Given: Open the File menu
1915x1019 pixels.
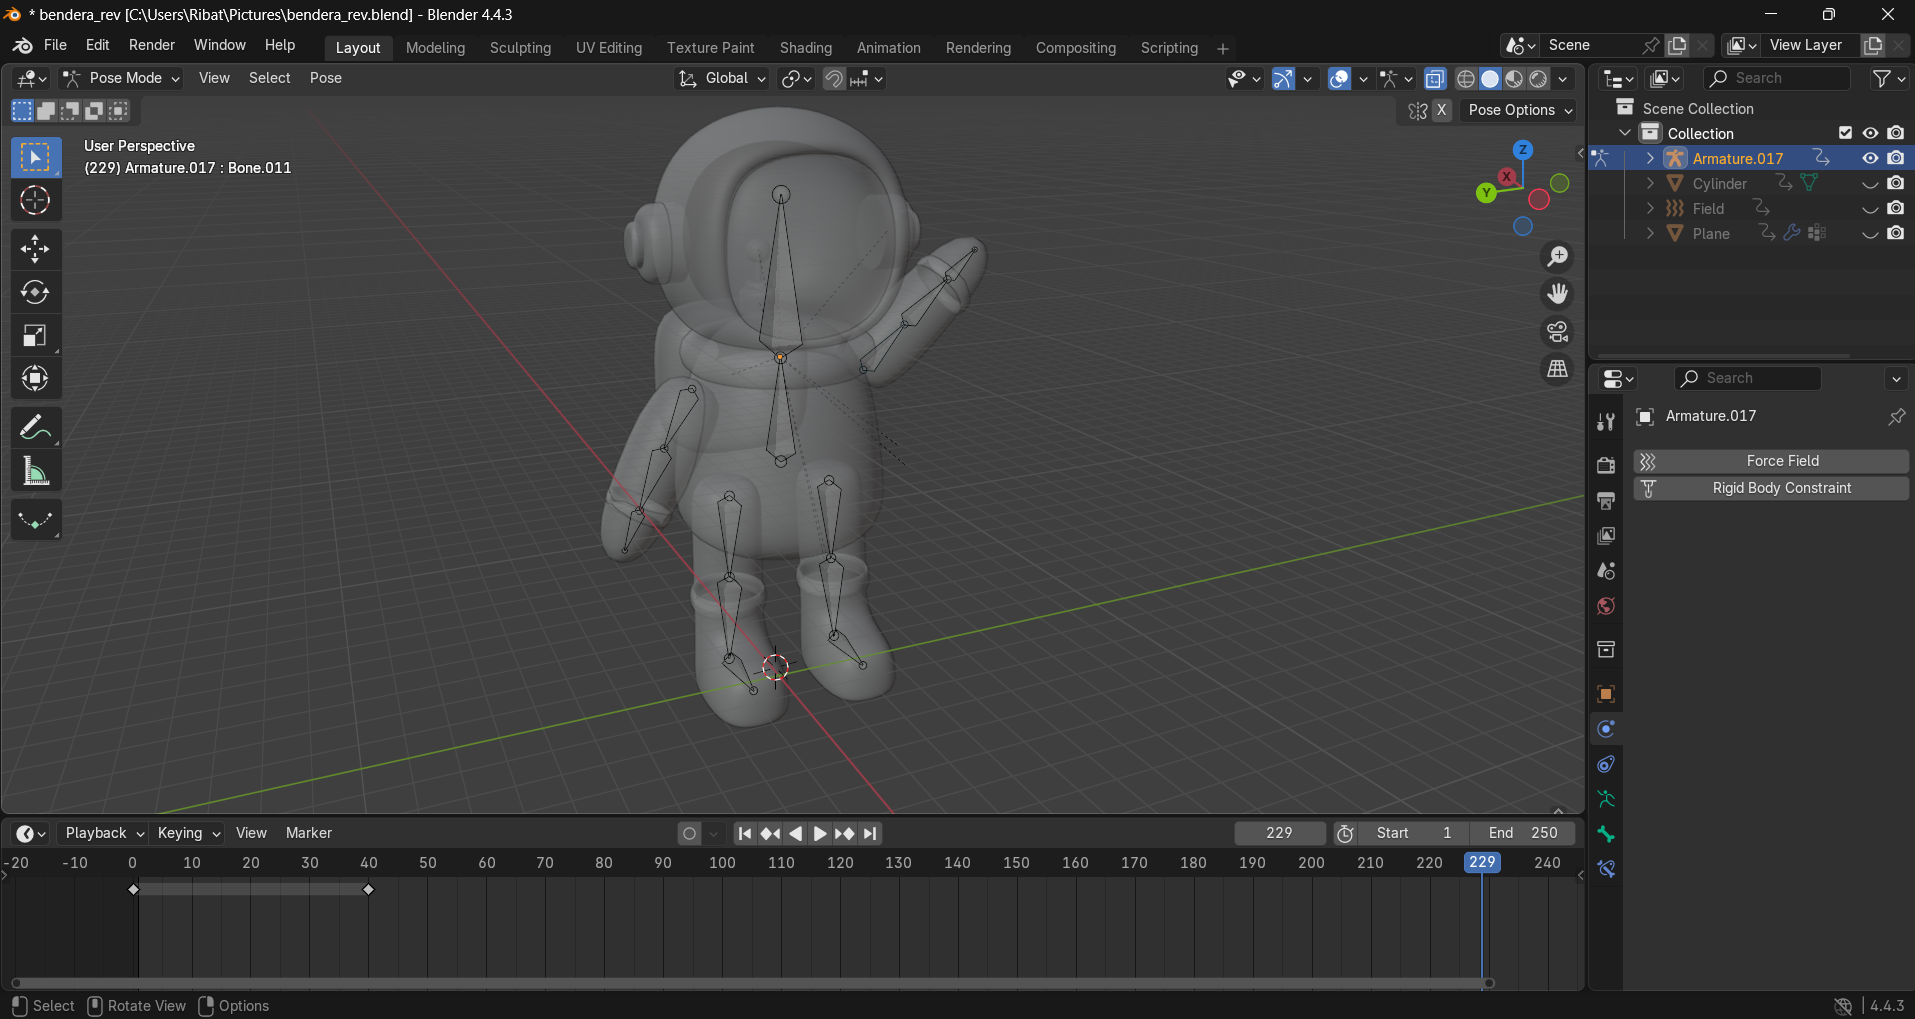Looking at the screenshot, I should [55, 45].
